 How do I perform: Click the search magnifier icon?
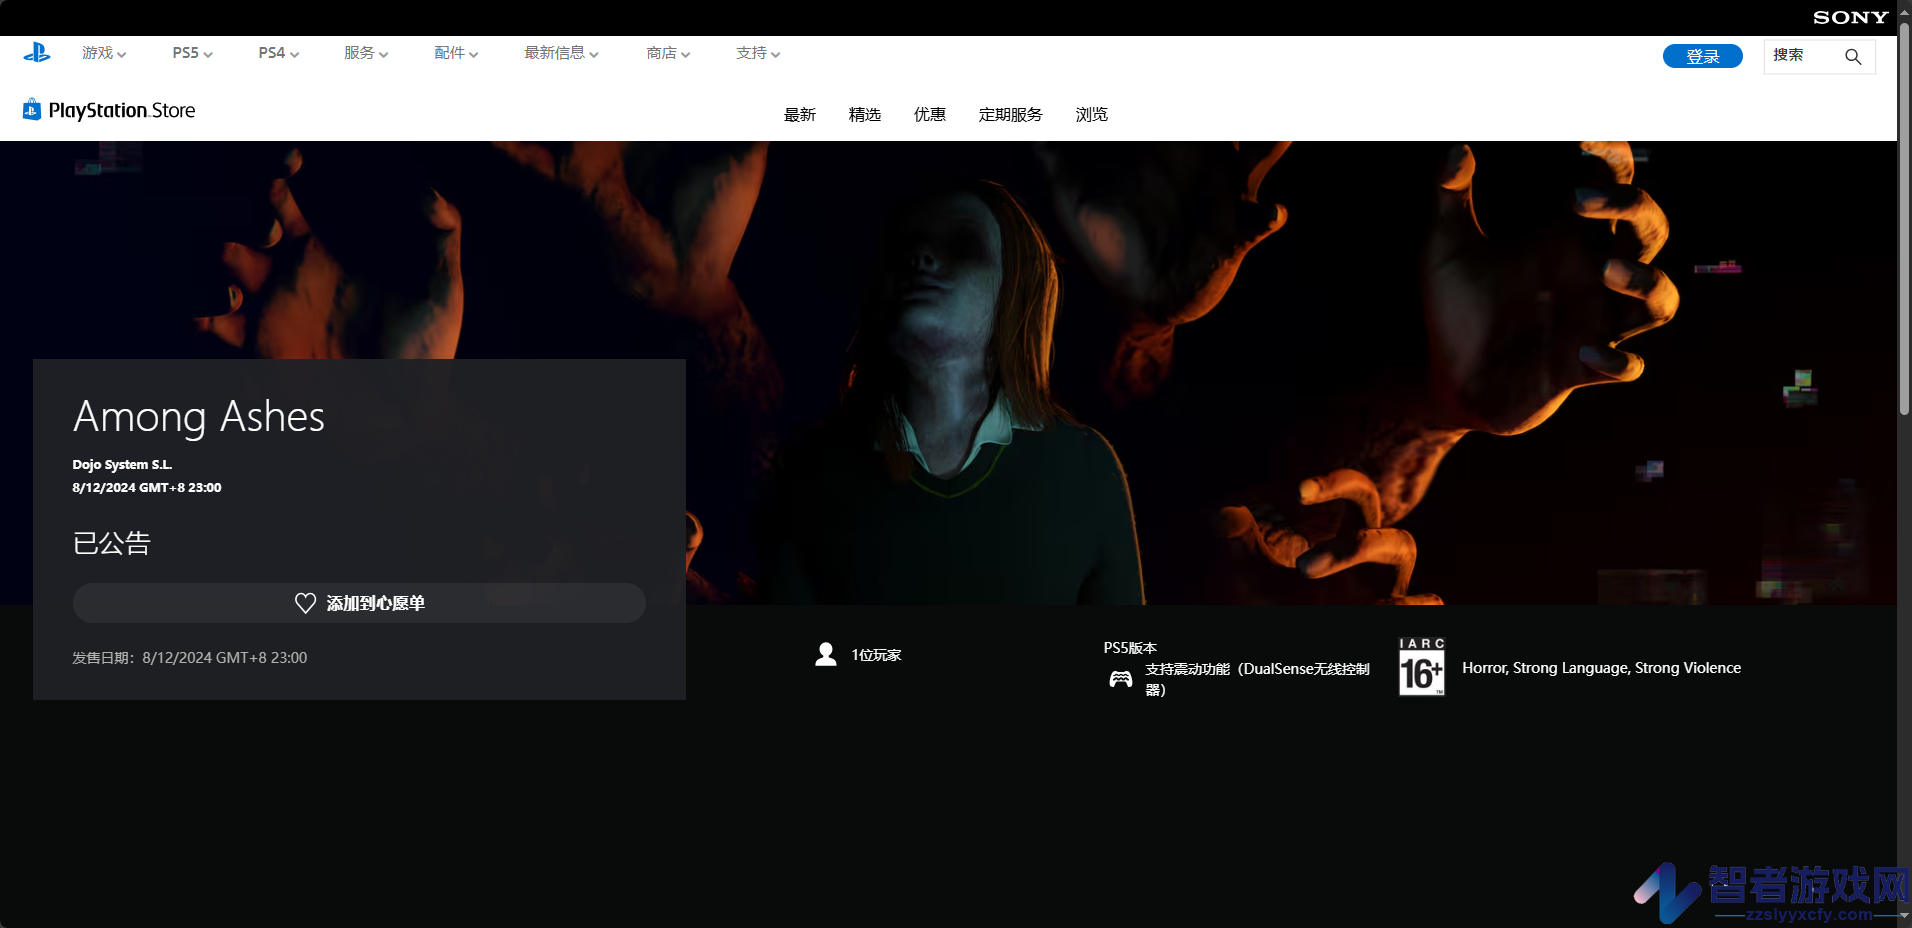click(1853, 57)
